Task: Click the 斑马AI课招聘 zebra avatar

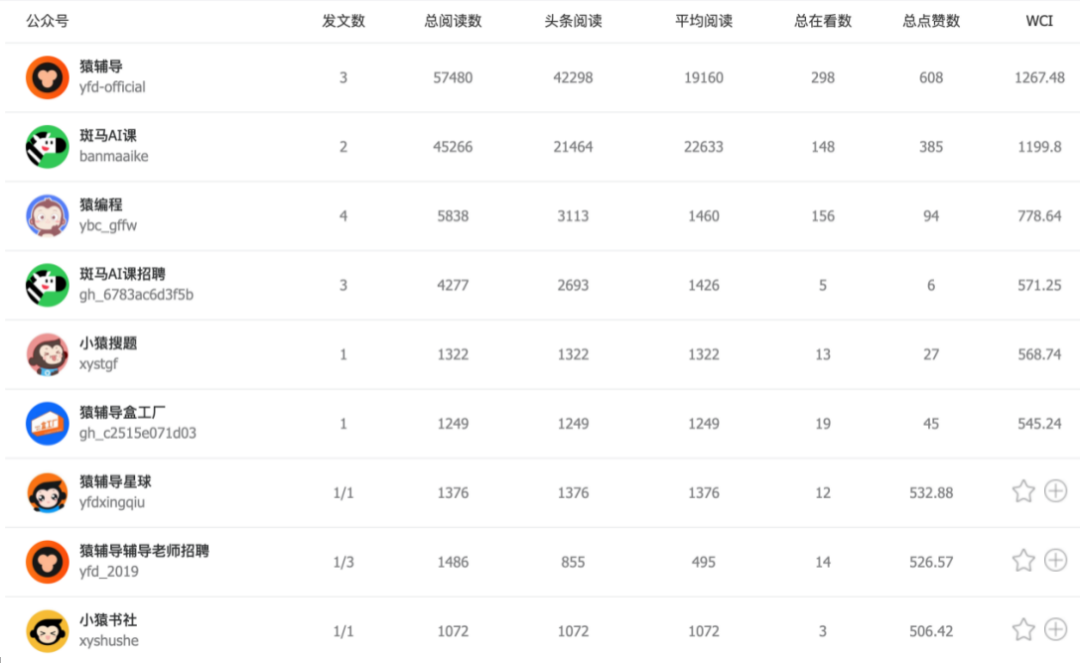Action: tap(47, 285)
